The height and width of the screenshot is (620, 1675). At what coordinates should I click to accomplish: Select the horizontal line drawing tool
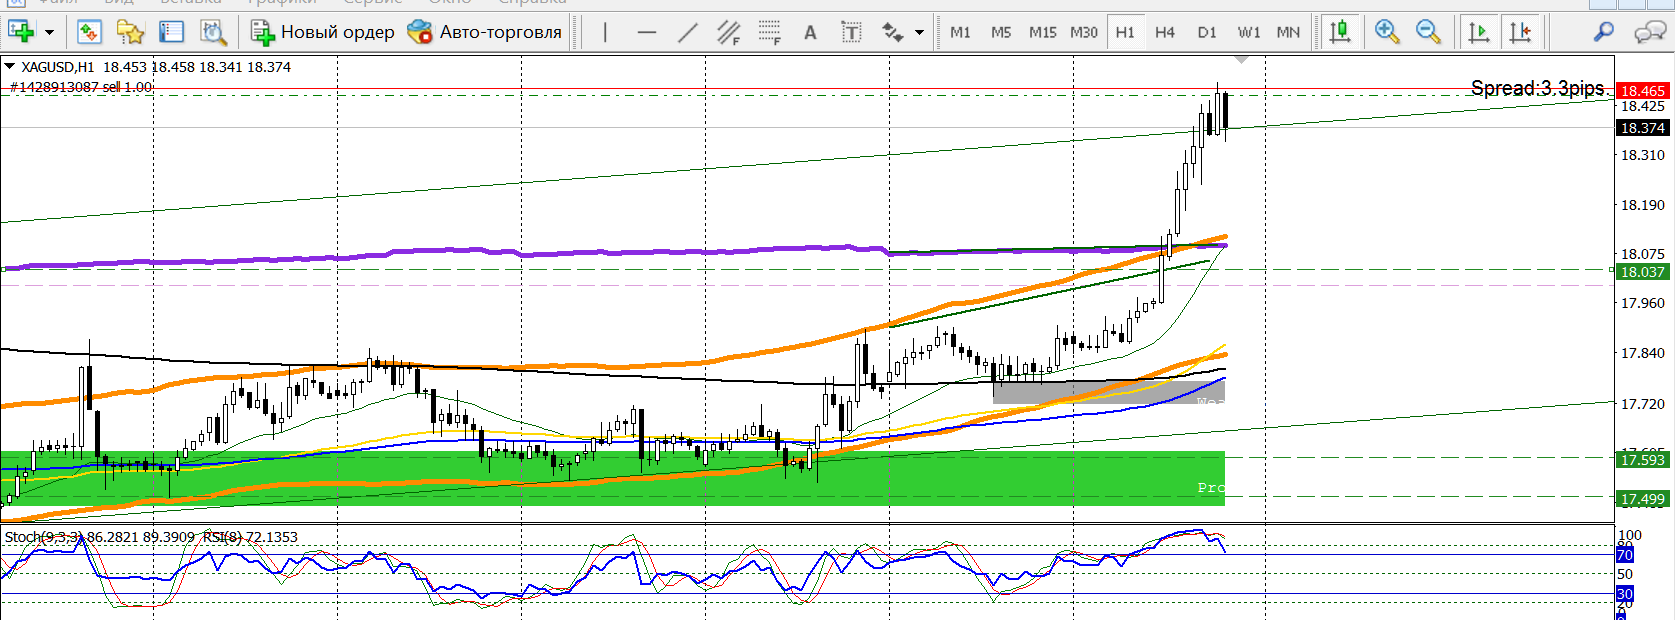click(x=647, y=32)
